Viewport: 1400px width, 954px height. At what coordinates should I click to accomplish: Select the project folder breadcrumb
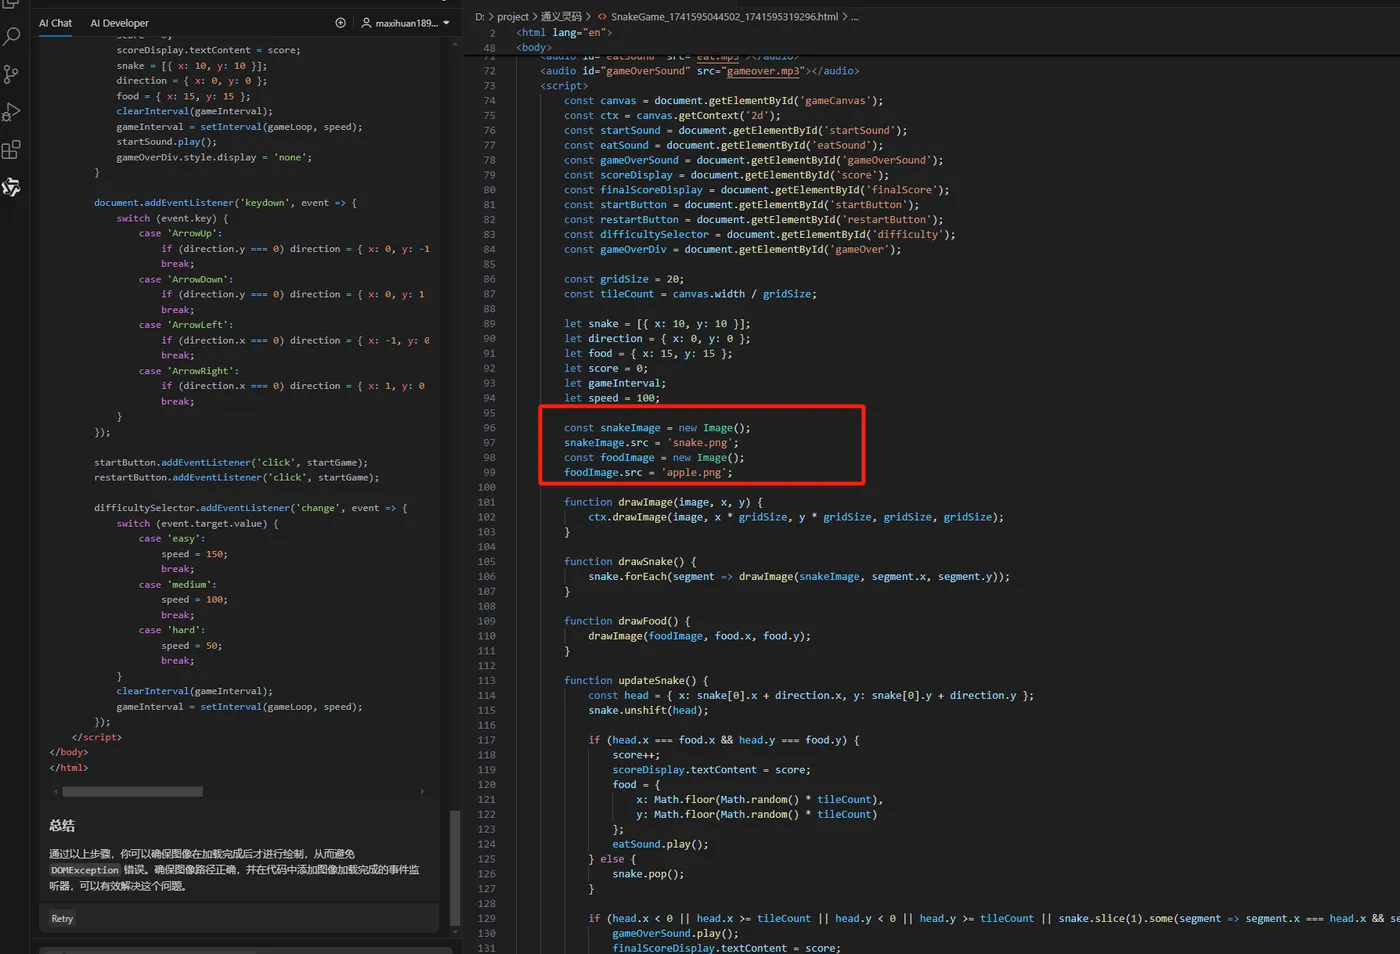513,17
